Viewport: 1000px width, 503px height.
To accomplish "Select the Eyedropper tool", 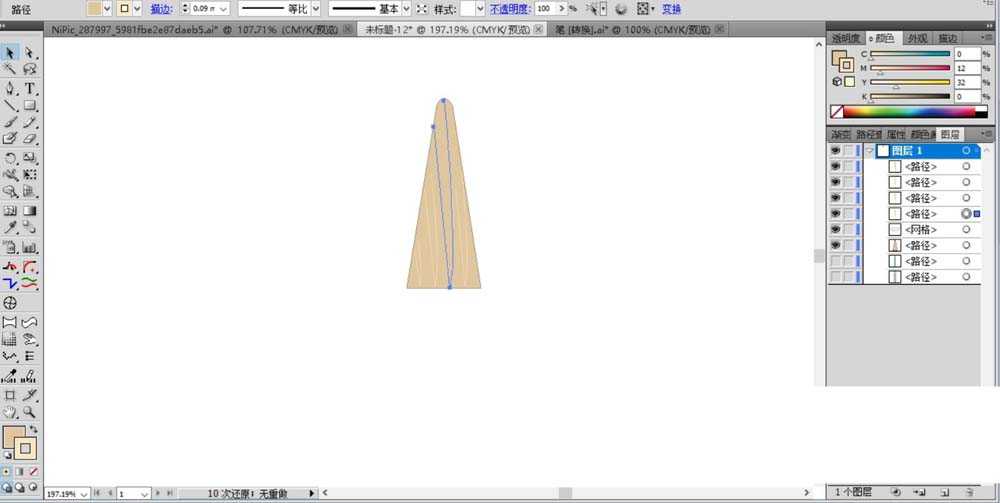I will (x=10, y=227).
